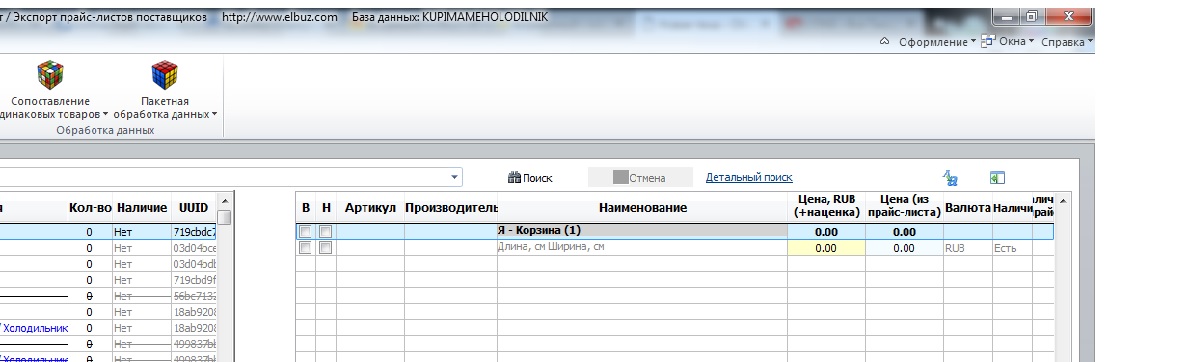This screenshot has height=362, width=1178.
Task: Open the Детальный поиск link
Action: 749,177
